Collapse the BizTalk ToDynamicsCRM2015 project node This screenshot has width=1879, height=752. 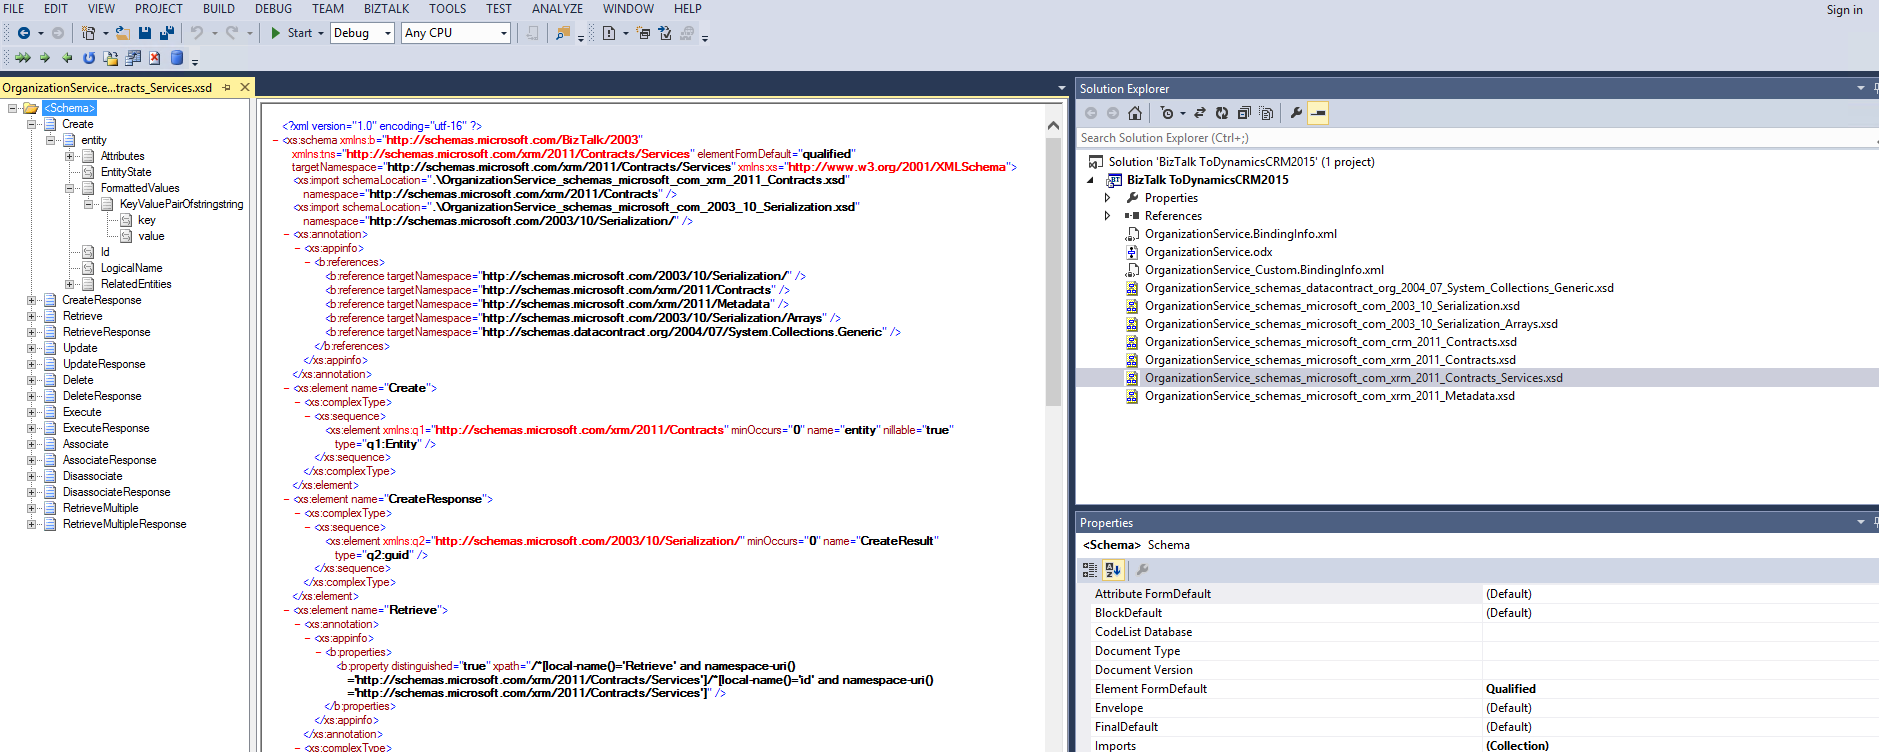pos(1090,180)
